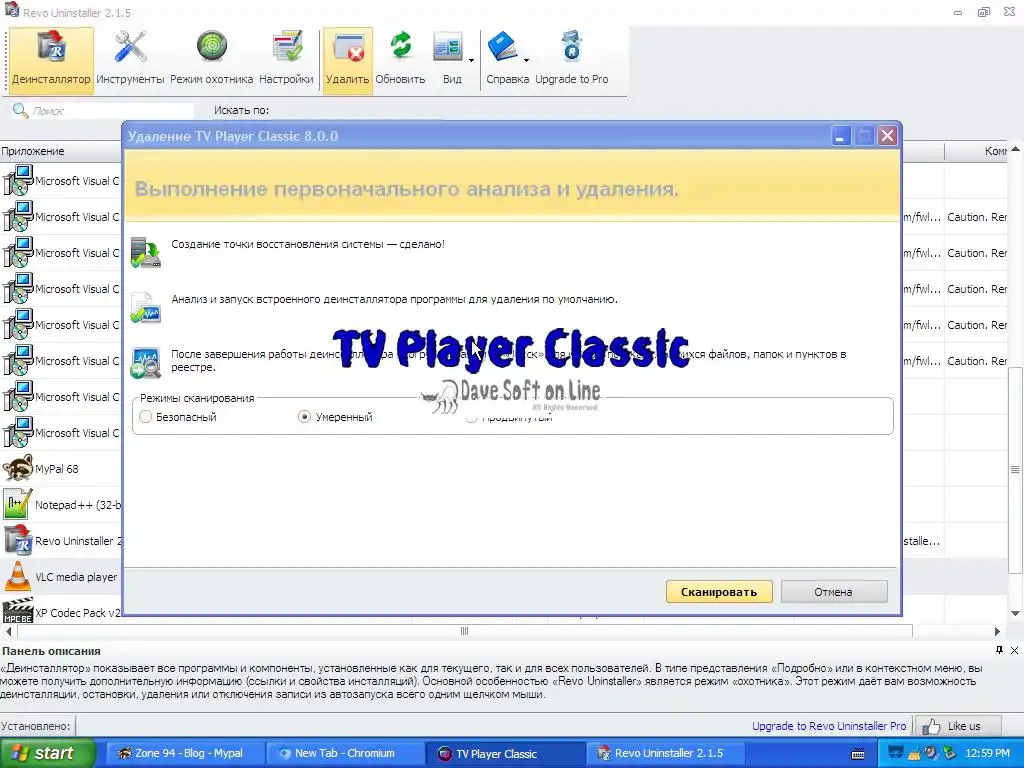The width and height of the screenshot is (1024, 768).
Task: Click horizontal scrollbar left arrow
Action: (x=8, y=632)
